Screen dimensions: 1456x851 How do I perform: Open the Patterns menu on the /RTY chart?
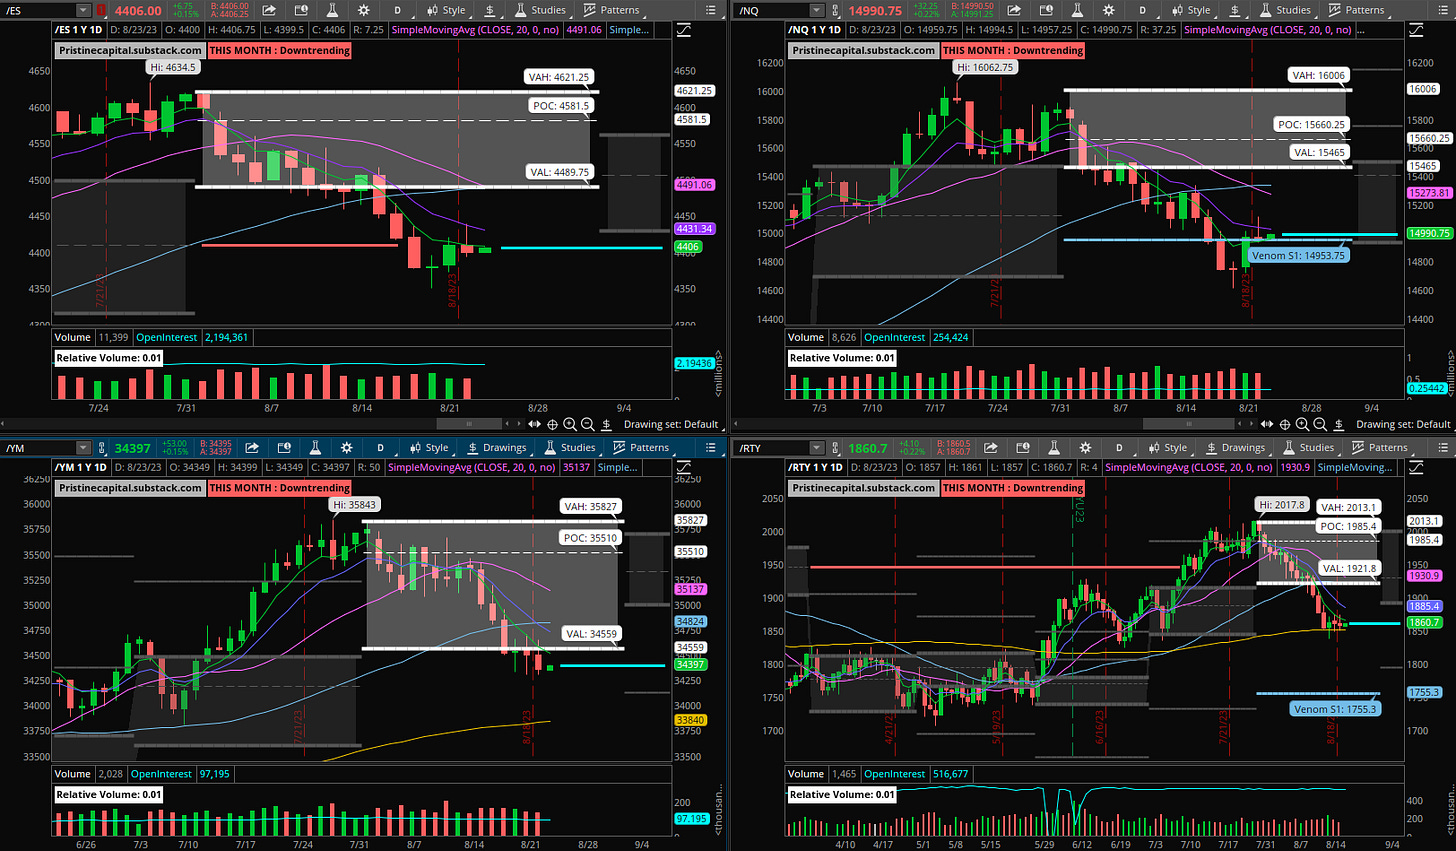[x=1380, y=447]
